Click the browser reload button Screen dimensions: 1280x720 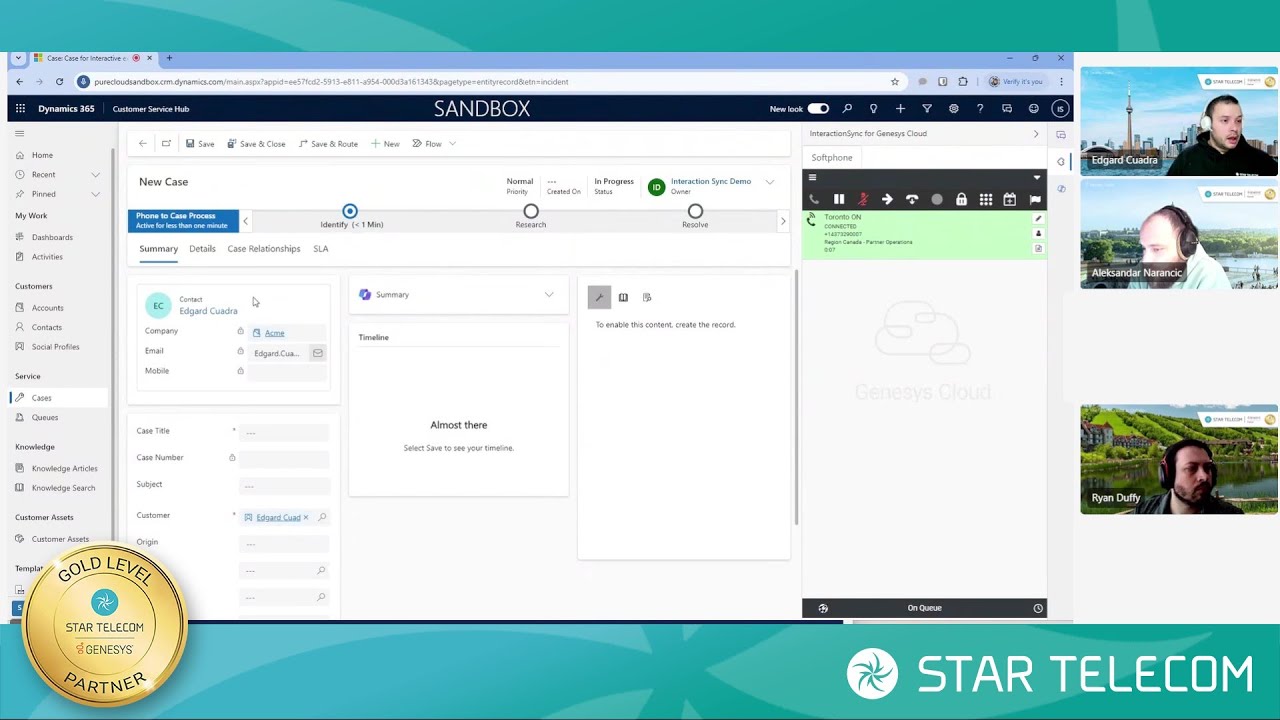coord(59,81)
